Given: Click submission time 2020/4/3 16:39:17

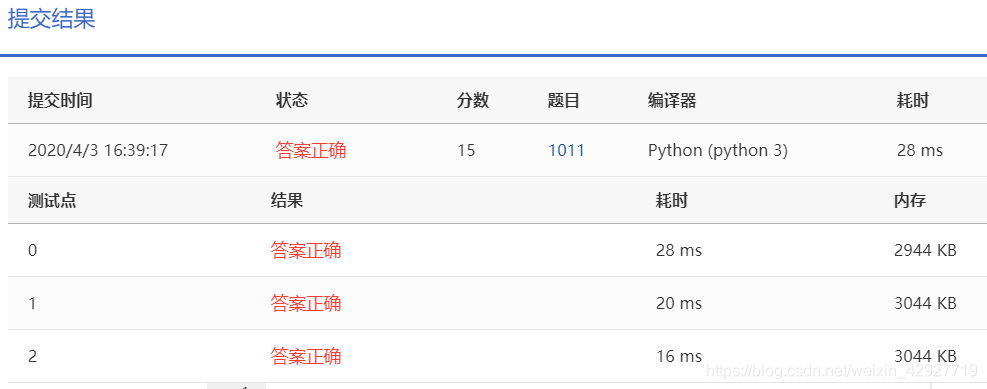Looking at the screenshot, I should 98,150.
